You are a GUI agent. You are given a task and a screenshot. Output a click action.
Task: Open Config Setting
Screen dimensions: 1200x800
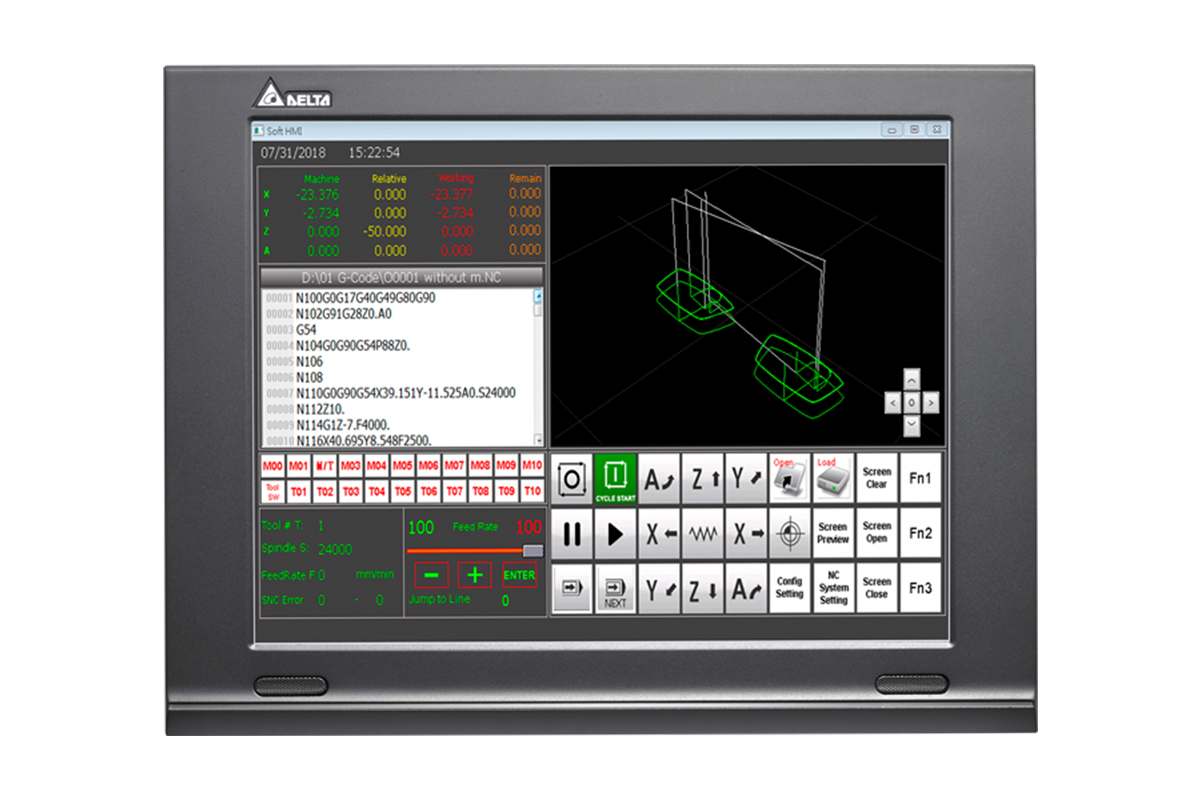(x=789, y=588)
